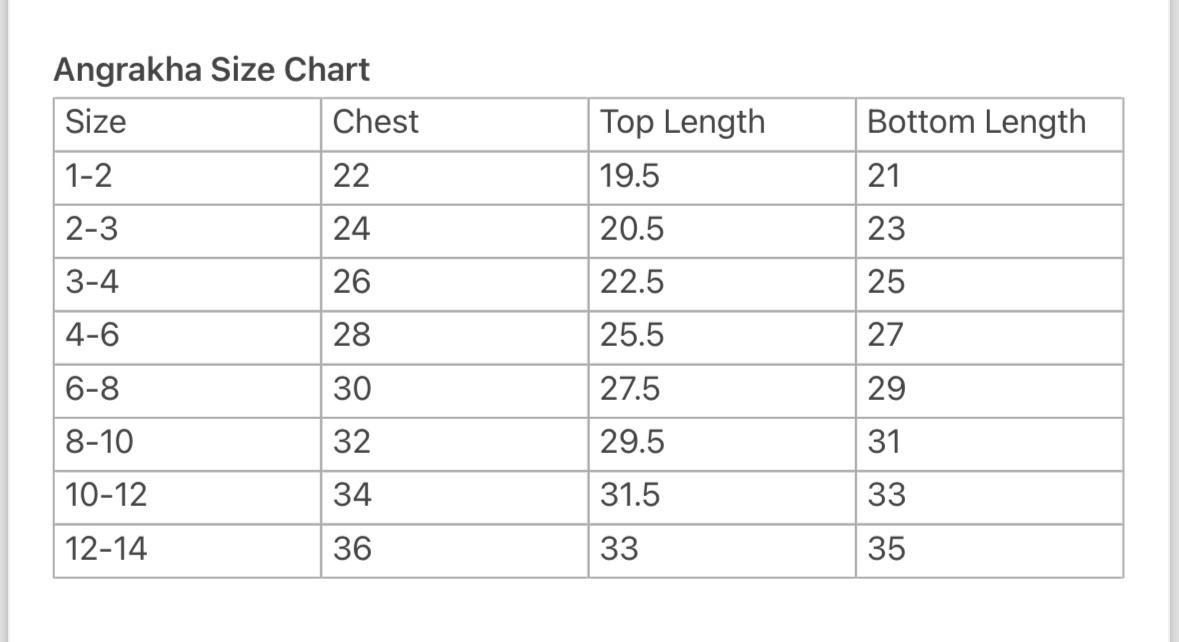Screen dimensions: 1179x642
Task: Click the Chest column header
Action: coord(375,123)
